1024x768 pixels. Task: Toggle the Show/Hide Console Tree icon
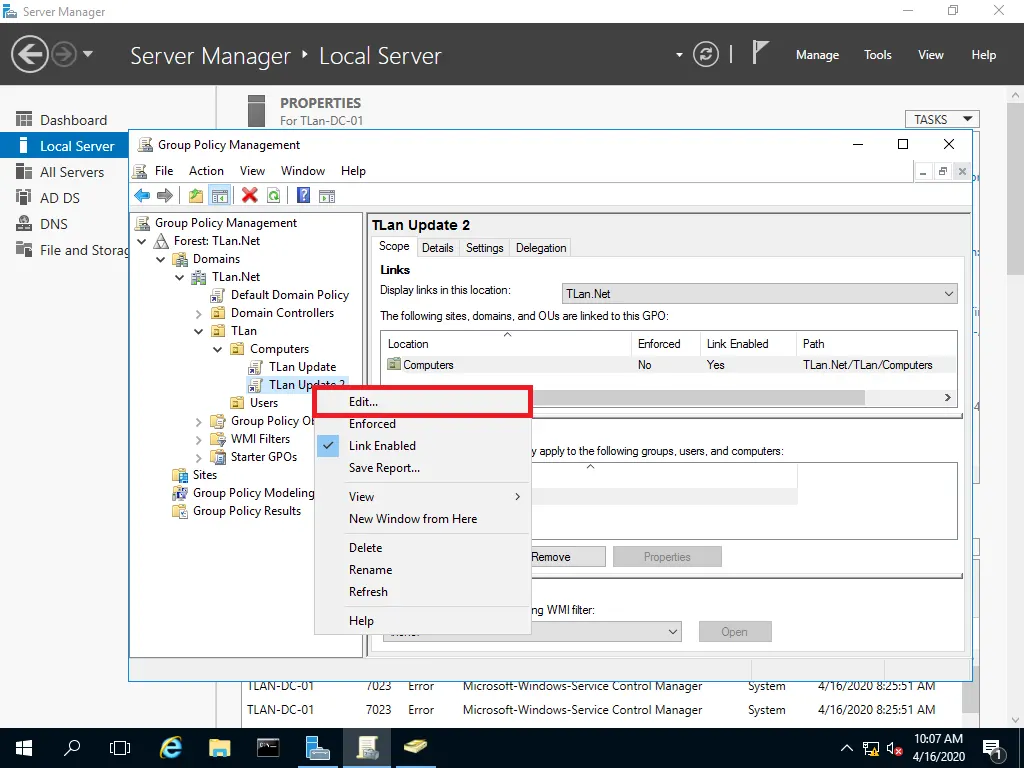(219, 195)
